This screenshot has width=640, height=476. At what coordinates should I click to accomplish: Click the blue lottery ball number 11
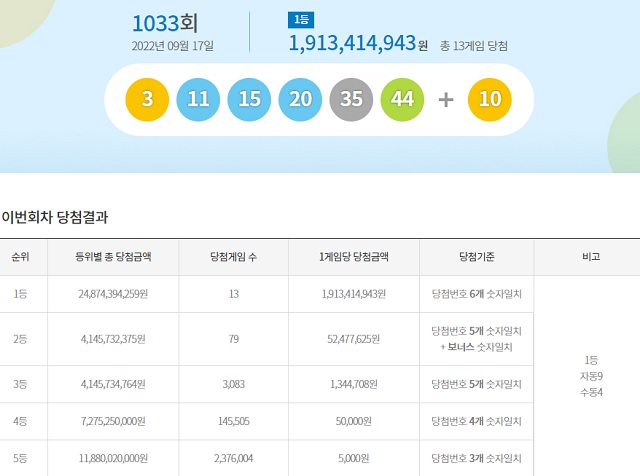tap(198, 100)
